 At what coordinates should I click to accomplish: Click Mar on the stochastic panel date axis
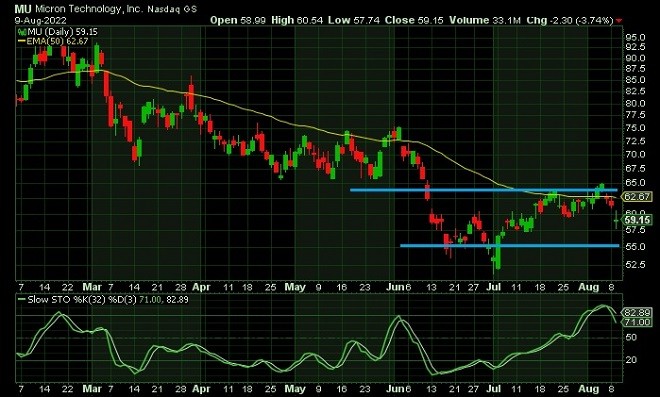[92, 388]
